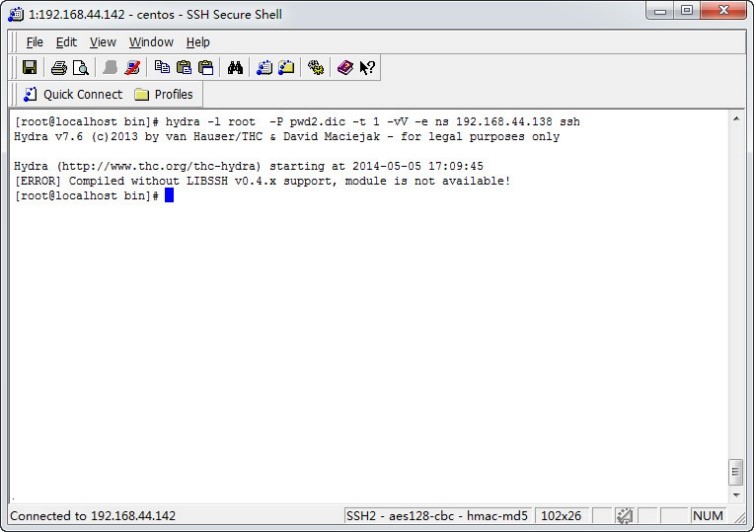Click the Print toolbar icon
Screen dimensions: 754x532
point(59,67)
